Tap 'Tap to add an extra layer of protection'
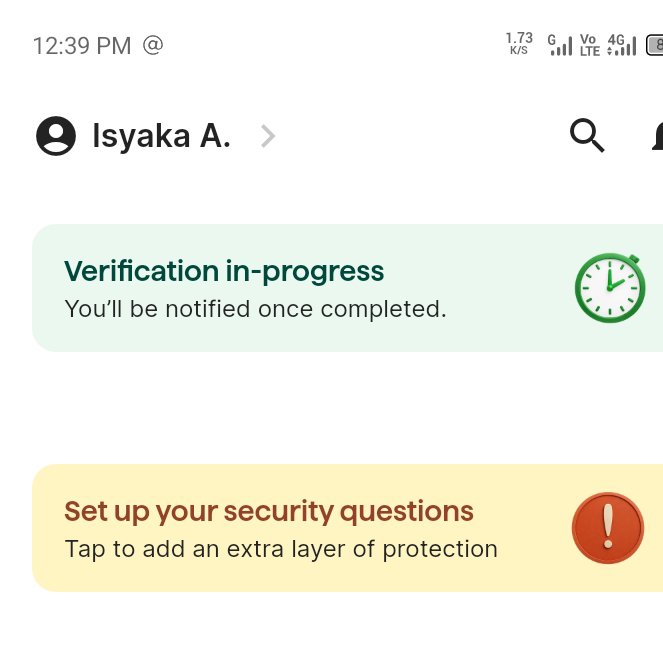The width and height of the screenshot is (663, 653). [x=281, y=549]
